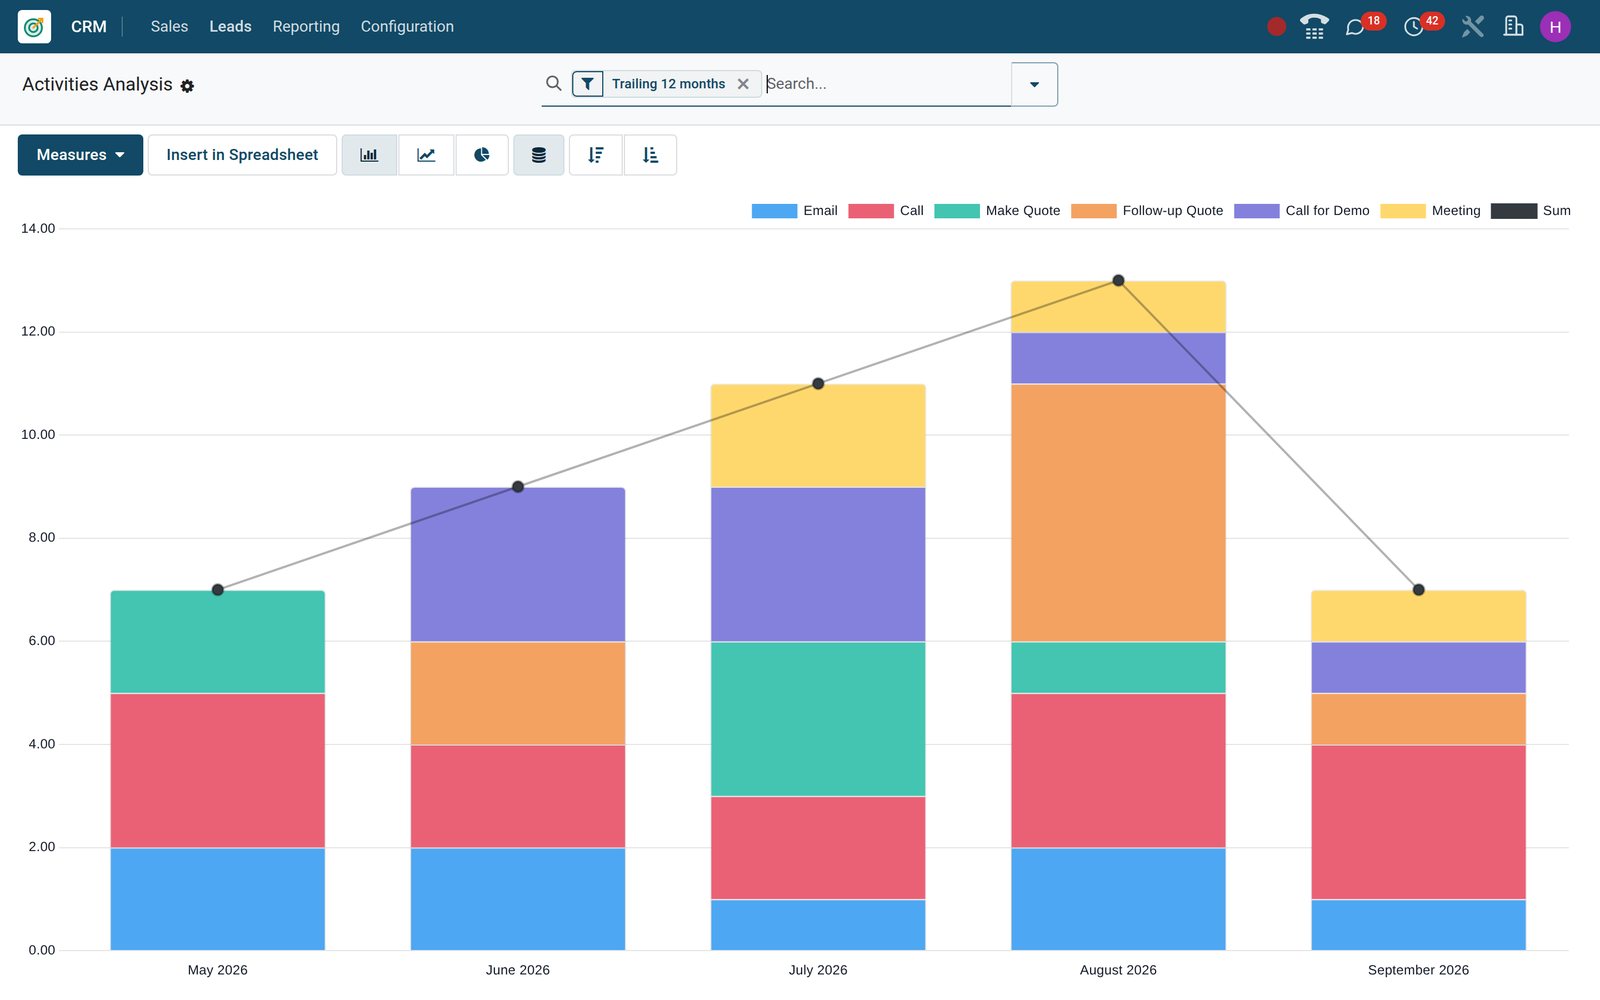Click the search magnifier icon

tap(553, 83)
